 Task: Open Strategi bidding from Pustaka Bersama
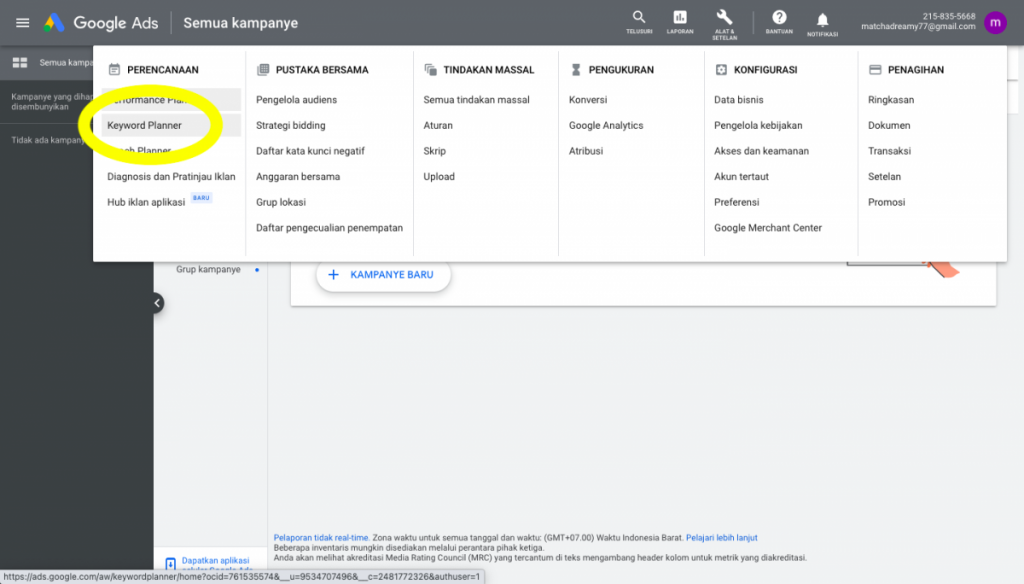click(292, 125)
